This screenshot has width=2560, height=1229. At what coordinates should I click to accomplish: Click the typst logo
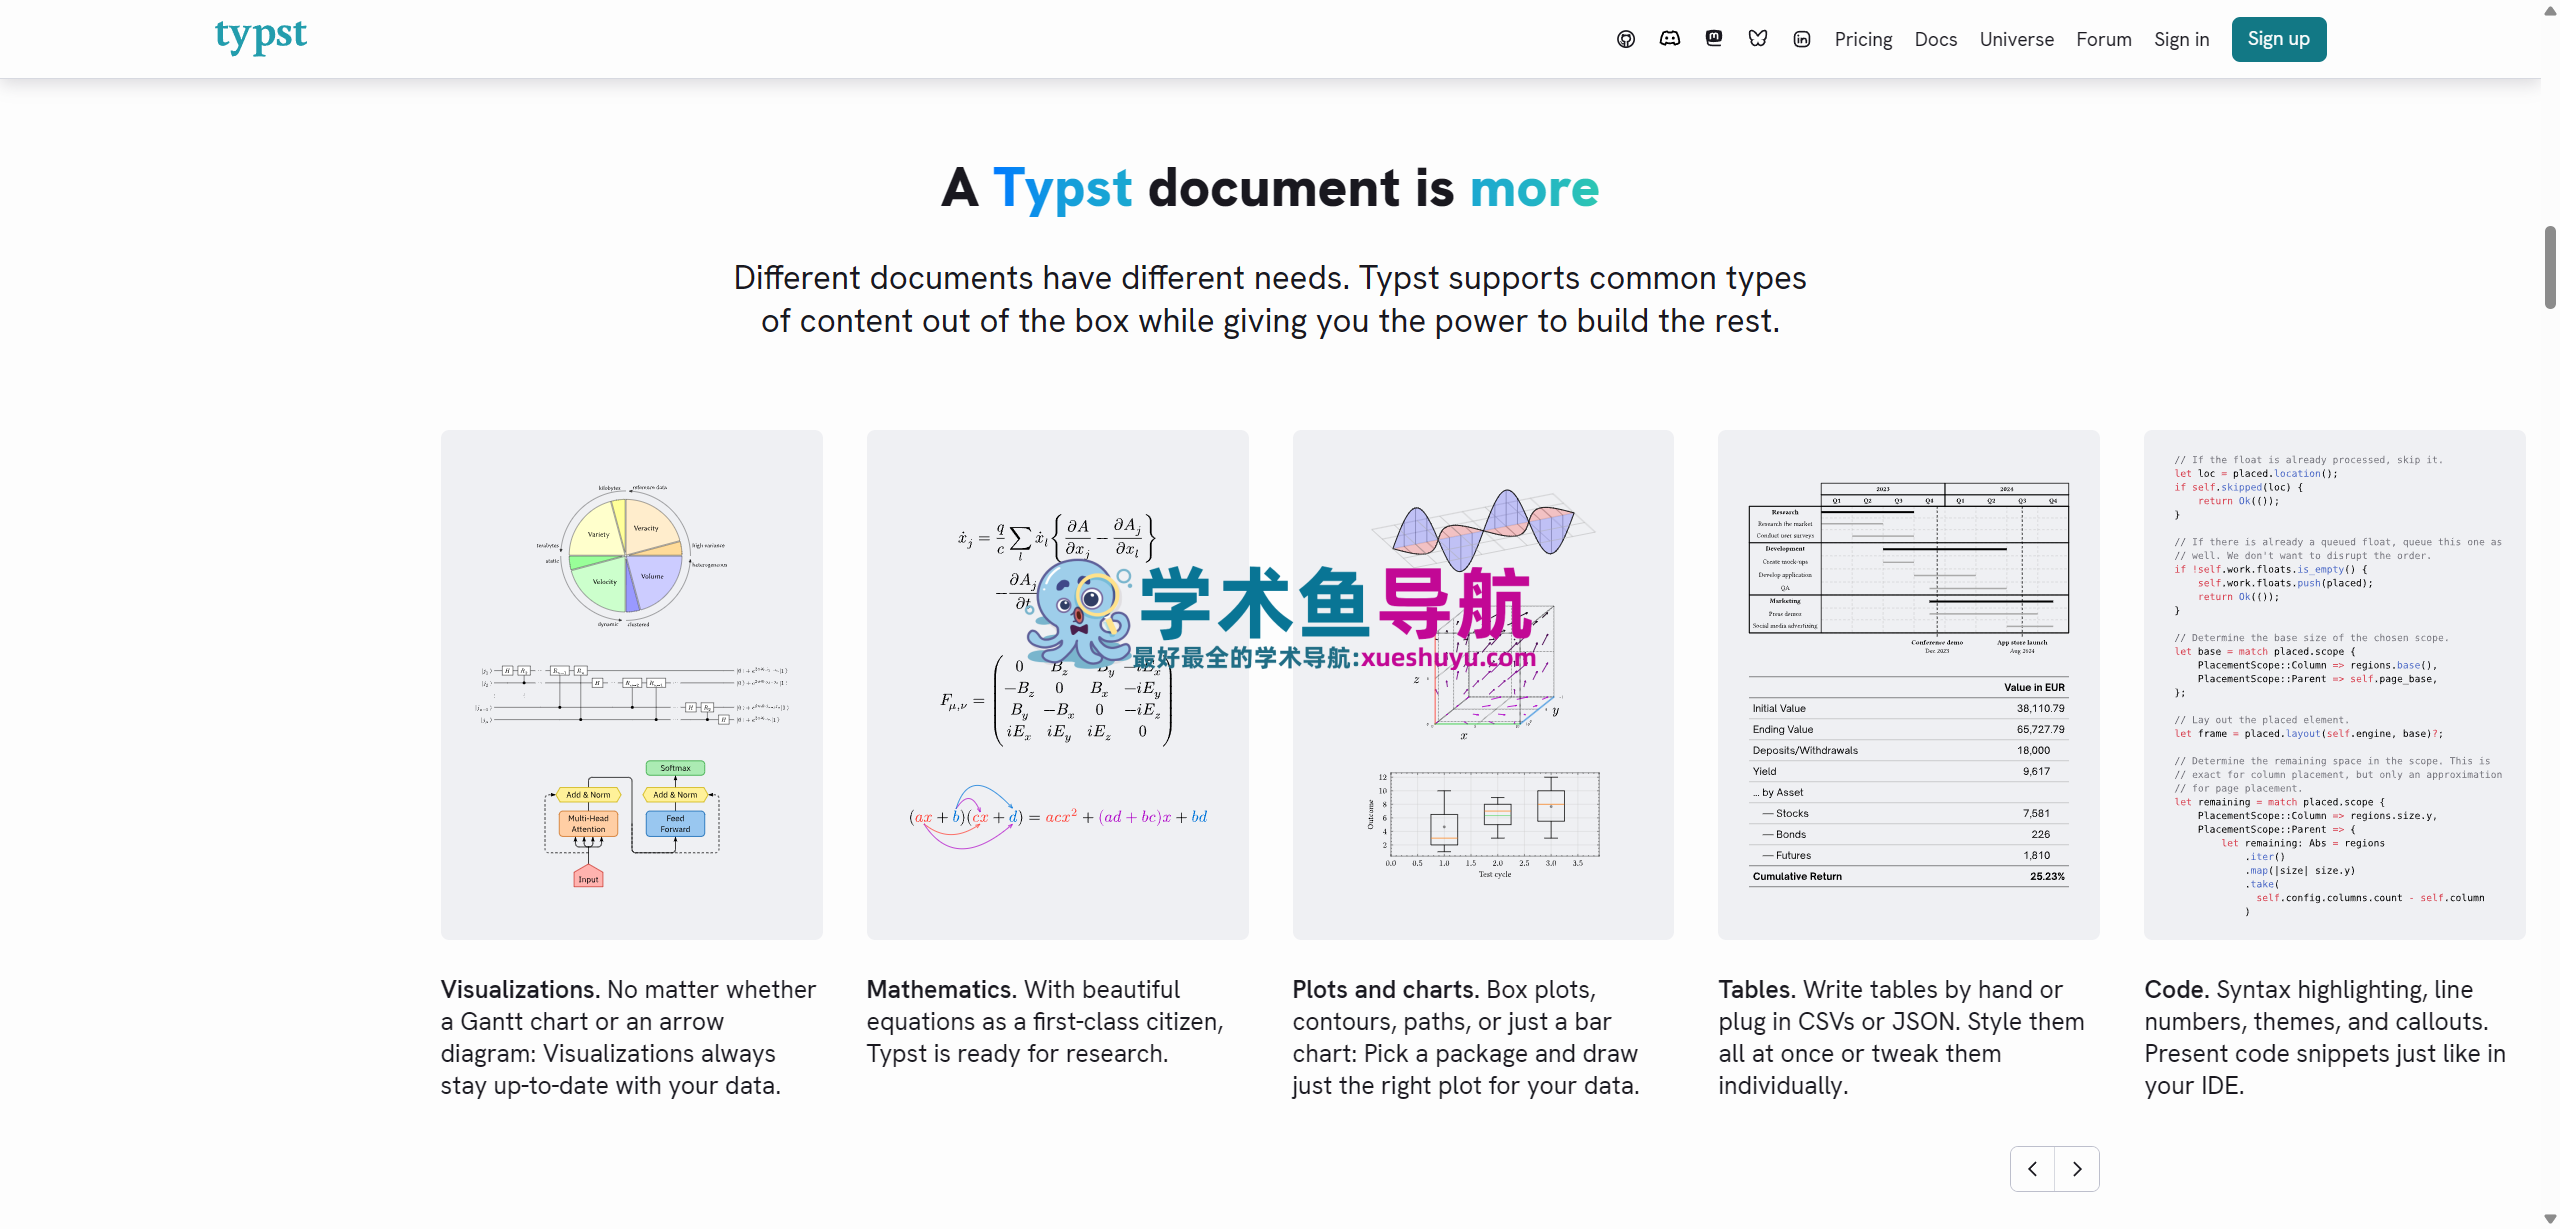tap(261, 36)
